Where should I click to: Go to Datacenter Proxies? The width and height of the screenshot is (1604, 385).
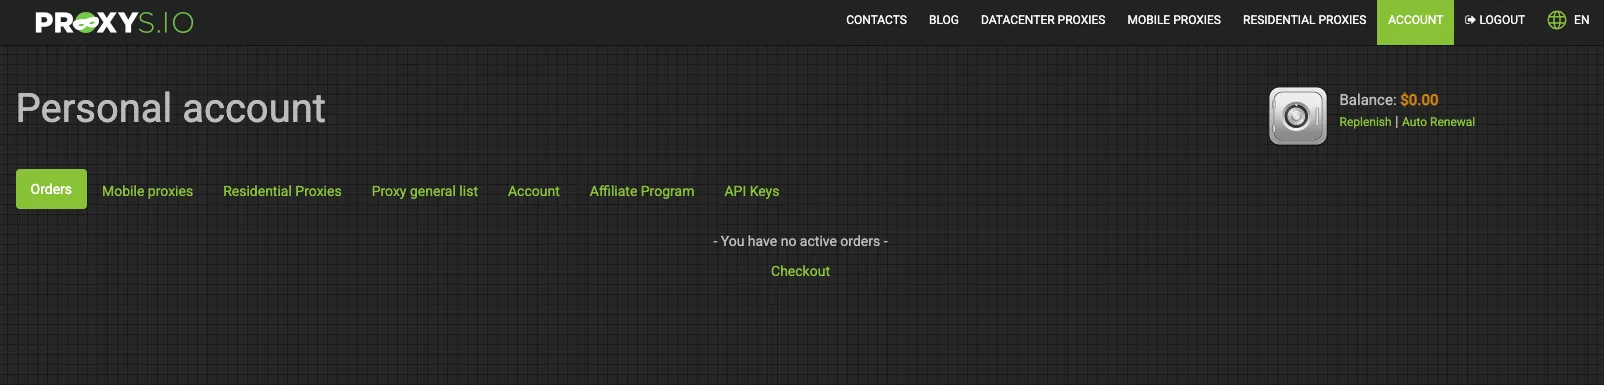click(x=1043, y=20)
